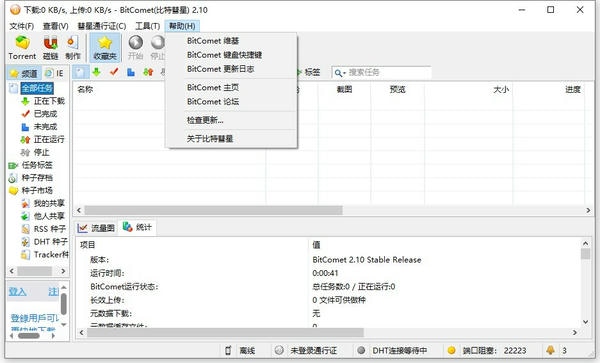
Task: Choose BitComet 更新日志 menu entry
Action: pos(231,69)
